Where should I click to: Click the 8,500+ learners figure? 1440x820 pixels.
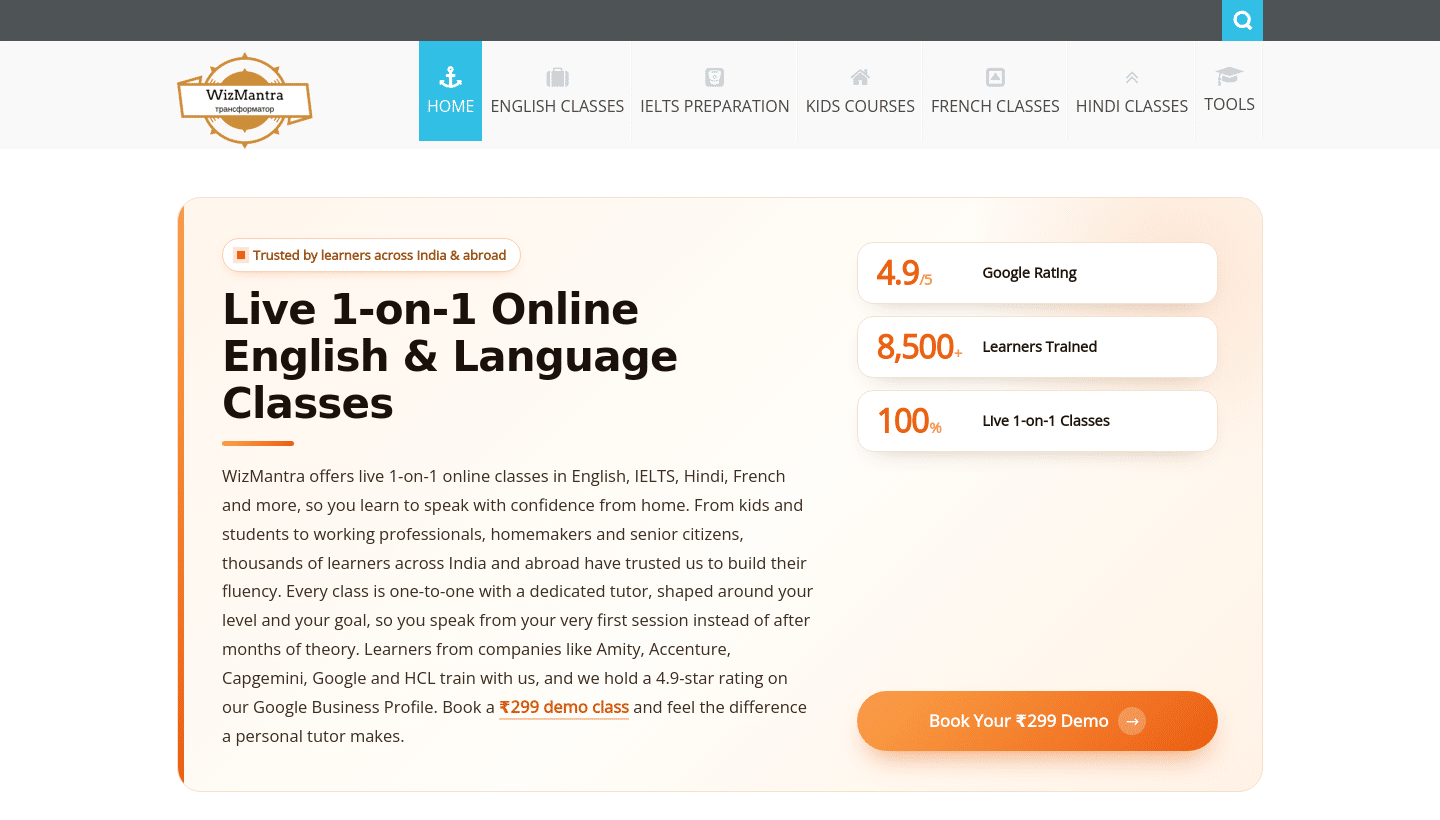click(x=919, y=347)
